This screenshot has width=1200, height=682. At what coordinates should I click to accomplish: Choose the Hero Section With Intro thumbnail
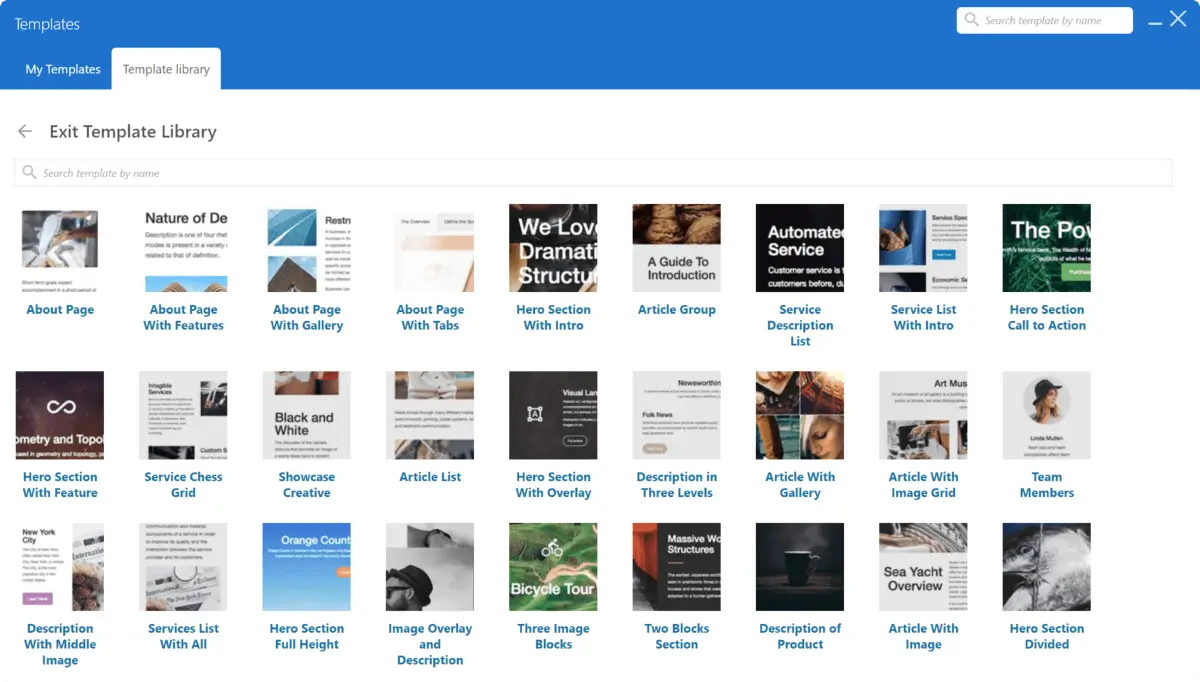(553, 248)
